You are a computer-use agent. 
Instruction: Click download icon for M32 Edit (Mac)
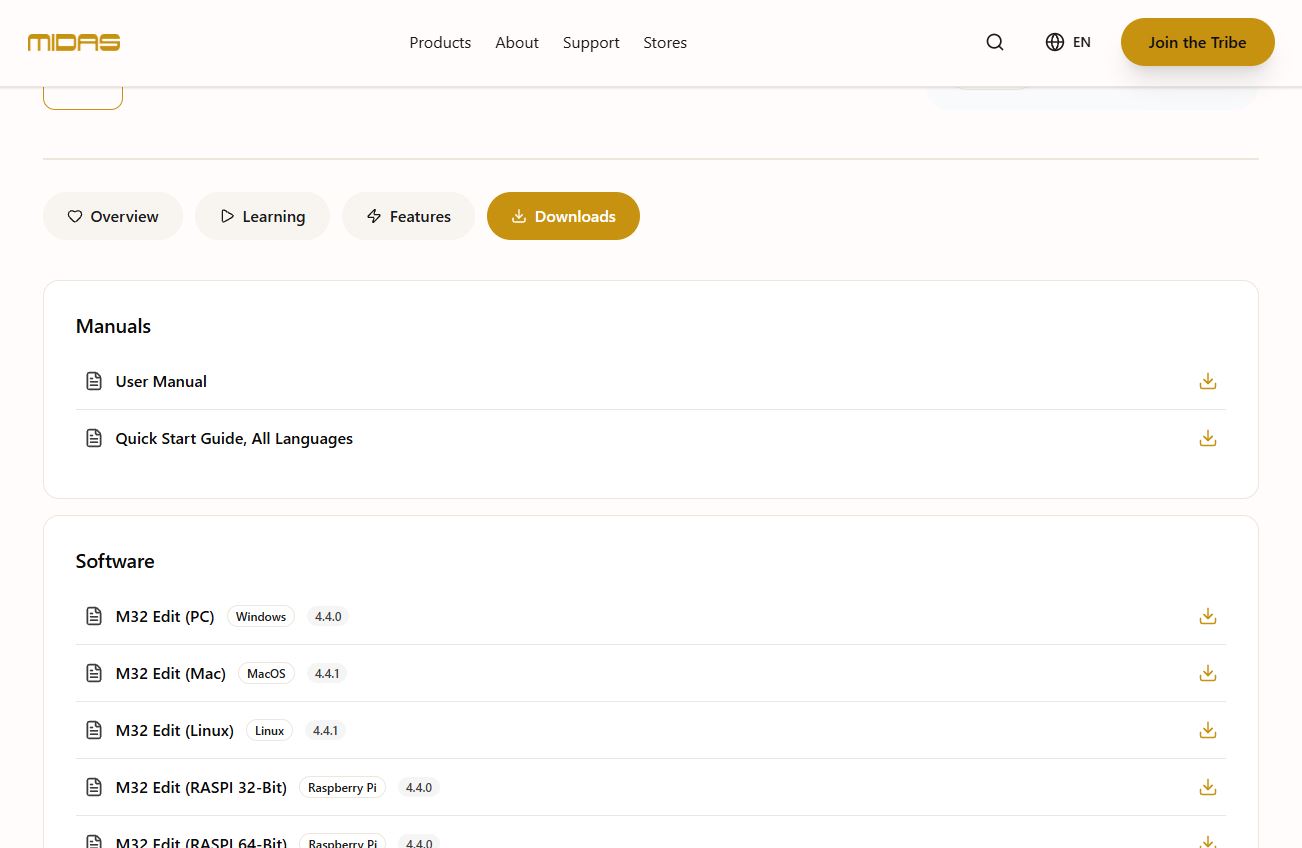[x=1208, y=673]
